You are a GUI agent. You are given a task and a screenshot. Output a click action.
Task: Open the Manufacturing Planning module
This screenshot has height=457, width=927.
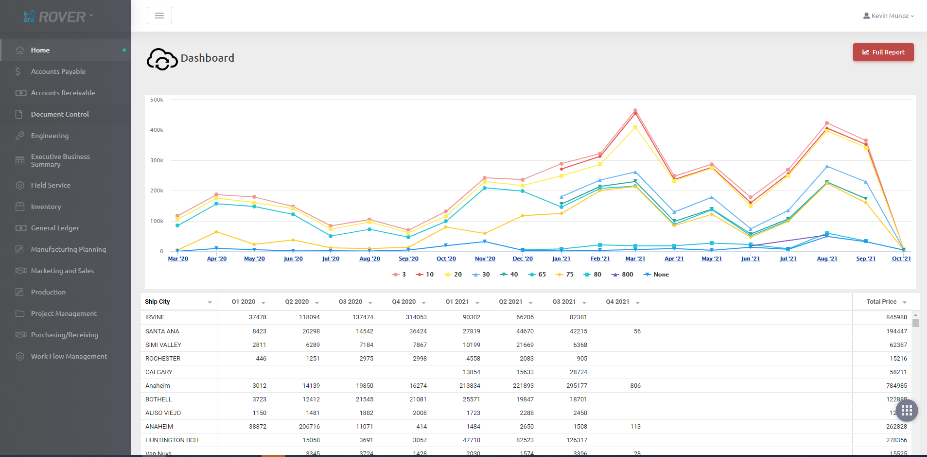coord(69,249)
